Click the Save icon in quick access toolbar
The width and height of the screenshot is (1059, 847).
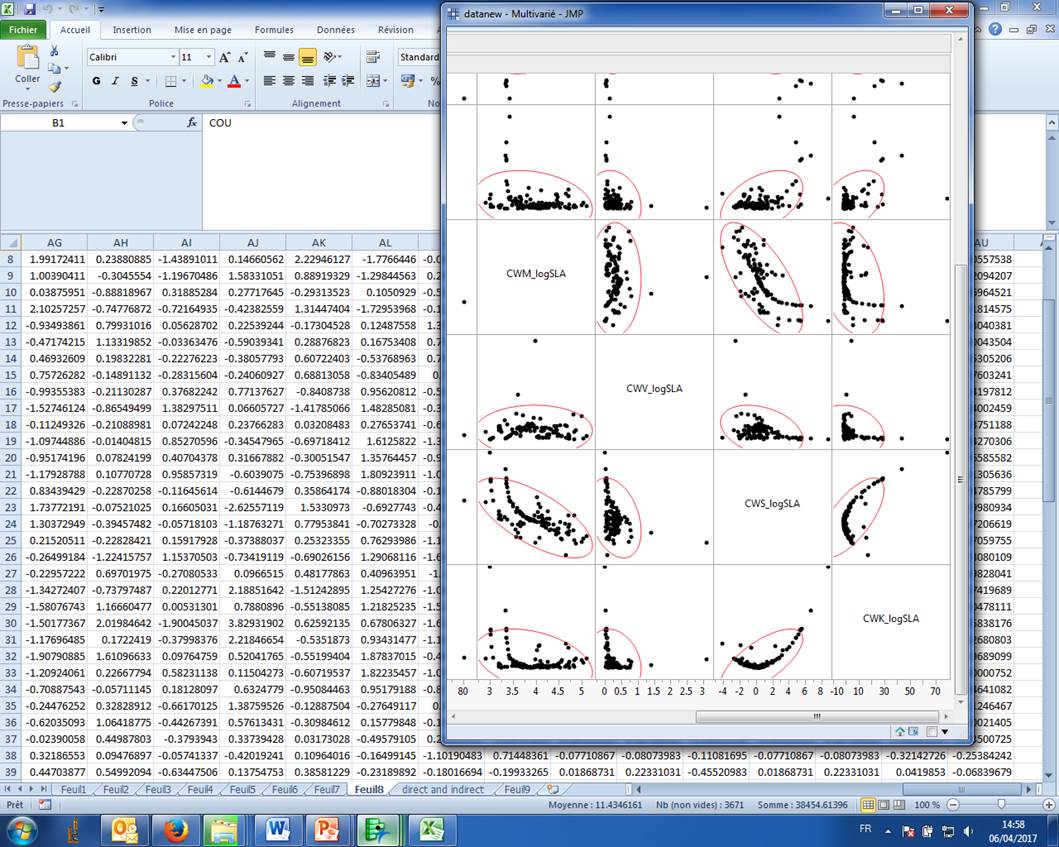pos(29,8)
